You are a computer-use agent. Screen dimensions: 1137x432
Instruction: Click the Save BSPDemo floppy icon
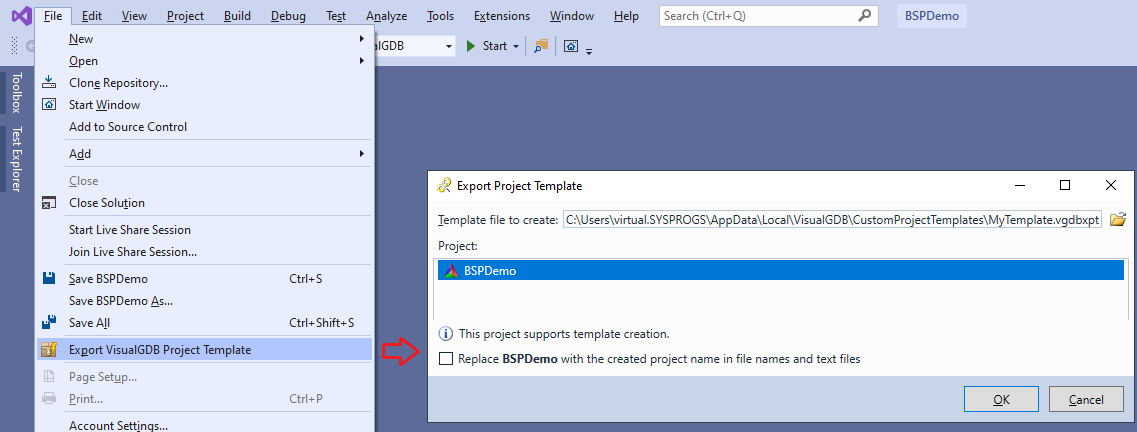[49, 278]
